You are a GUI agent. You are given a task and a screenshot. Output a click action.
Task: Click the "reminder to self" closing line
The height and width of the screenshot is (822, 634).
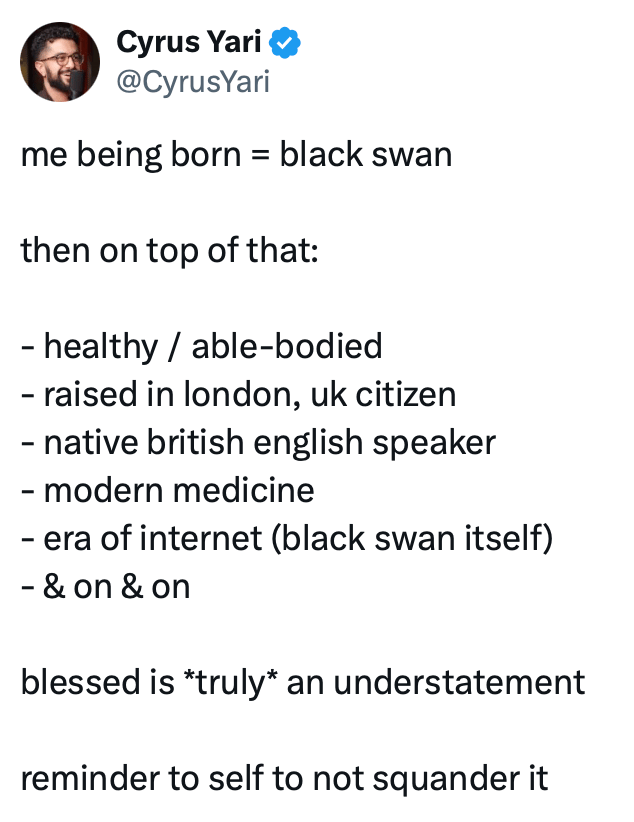[284, 778]
